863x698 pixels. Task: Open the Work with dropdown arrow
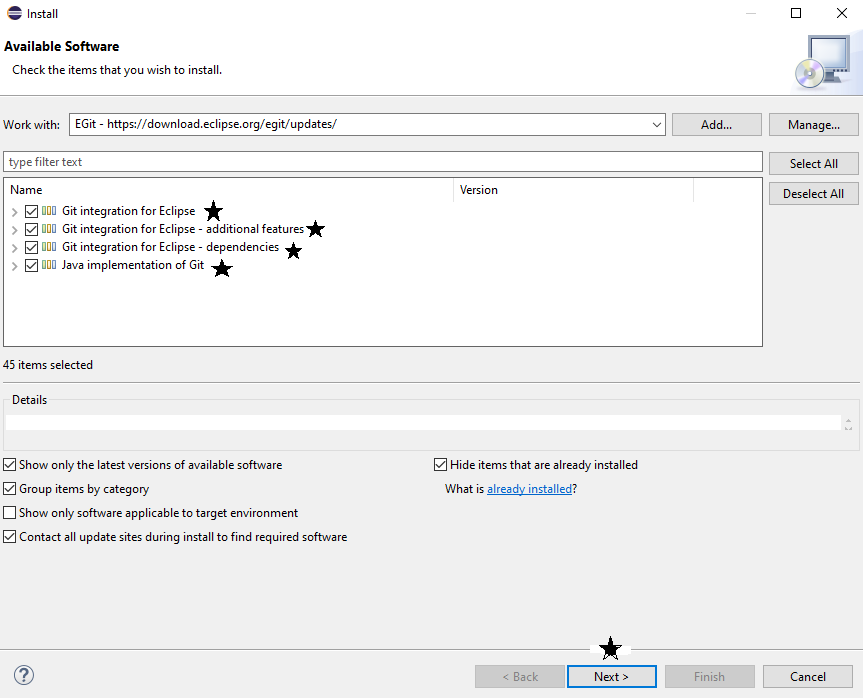coord(656,125)
